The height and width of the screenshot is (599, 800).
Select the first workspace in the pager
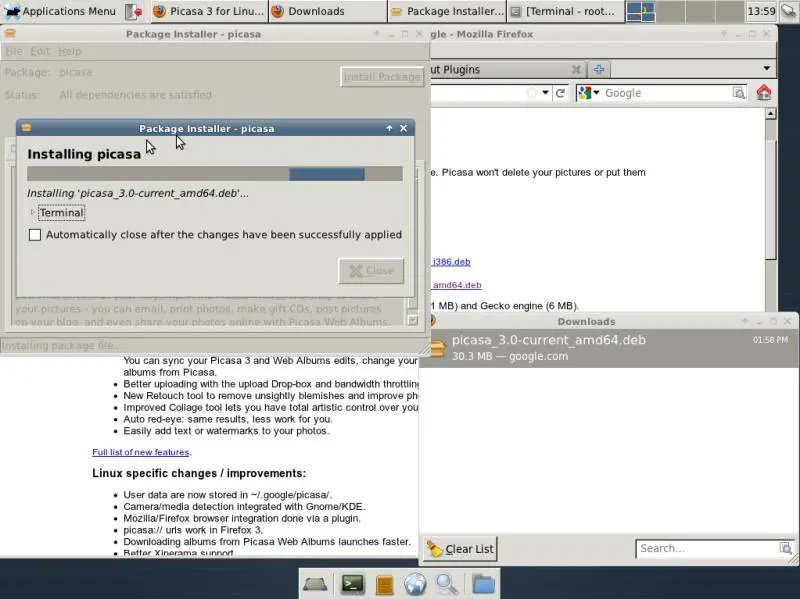[640, 11]
